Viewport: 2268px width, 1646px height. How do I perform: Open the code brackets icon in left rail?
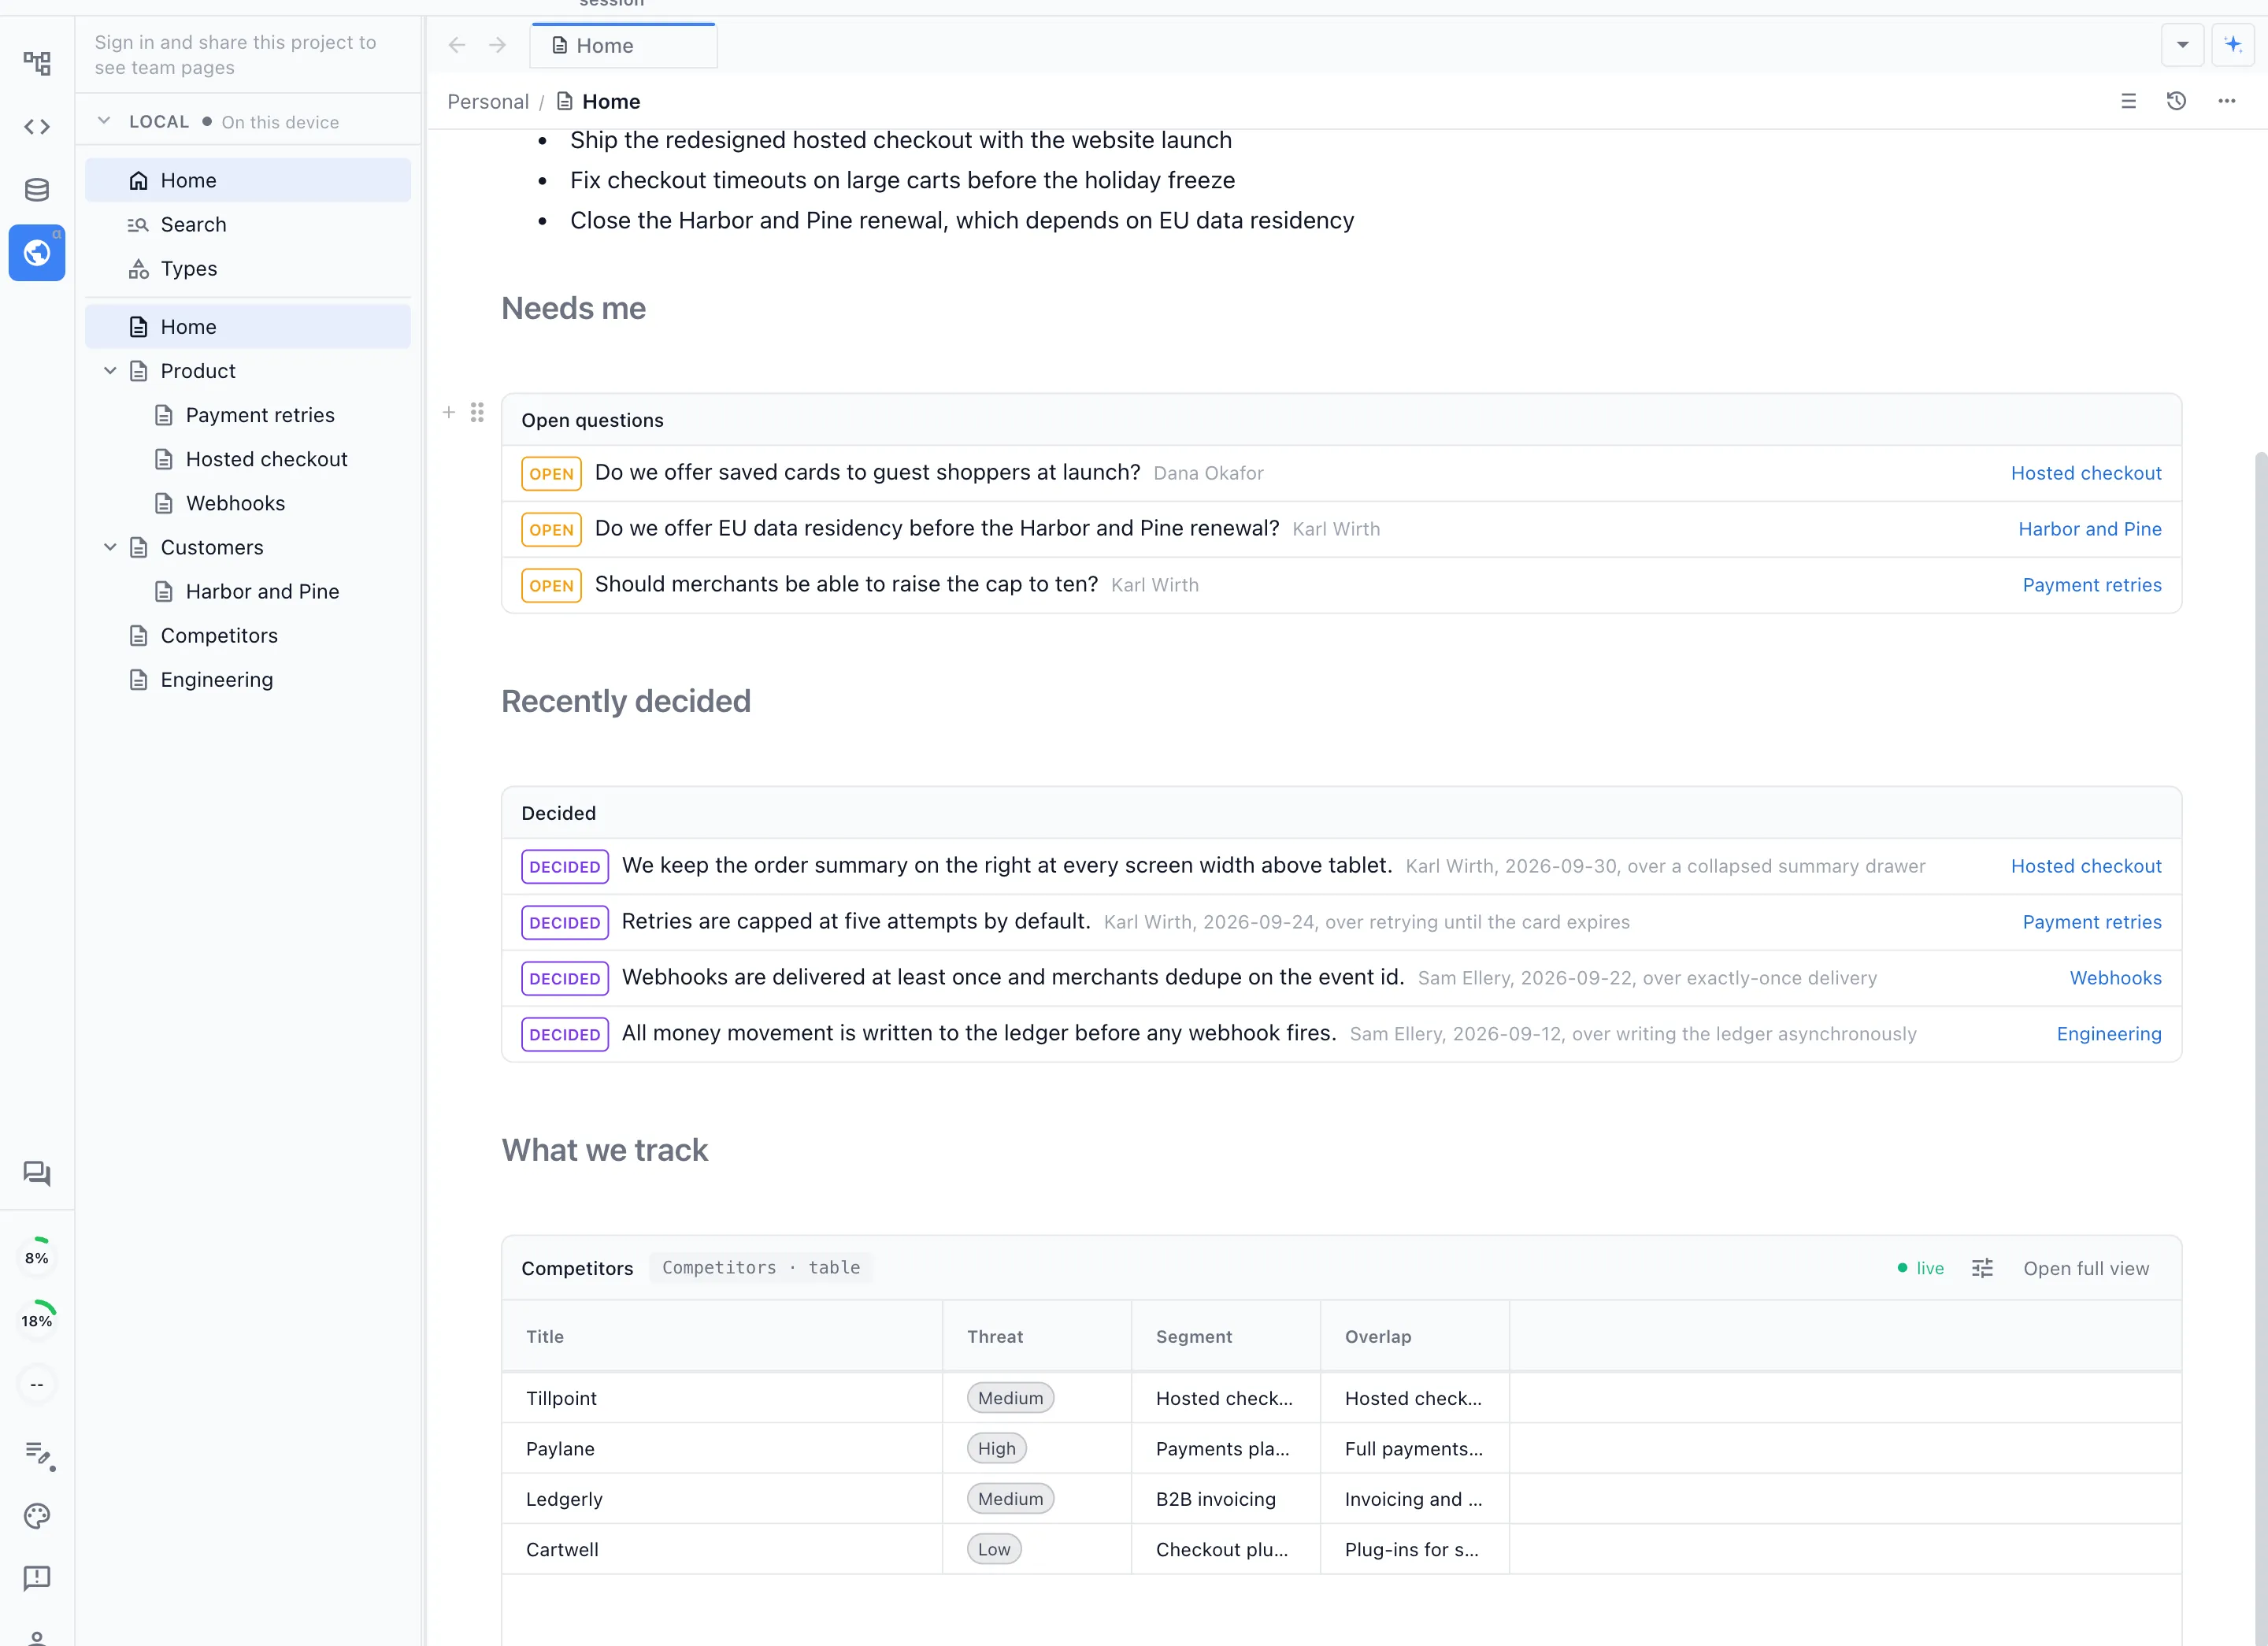[37, 127]
